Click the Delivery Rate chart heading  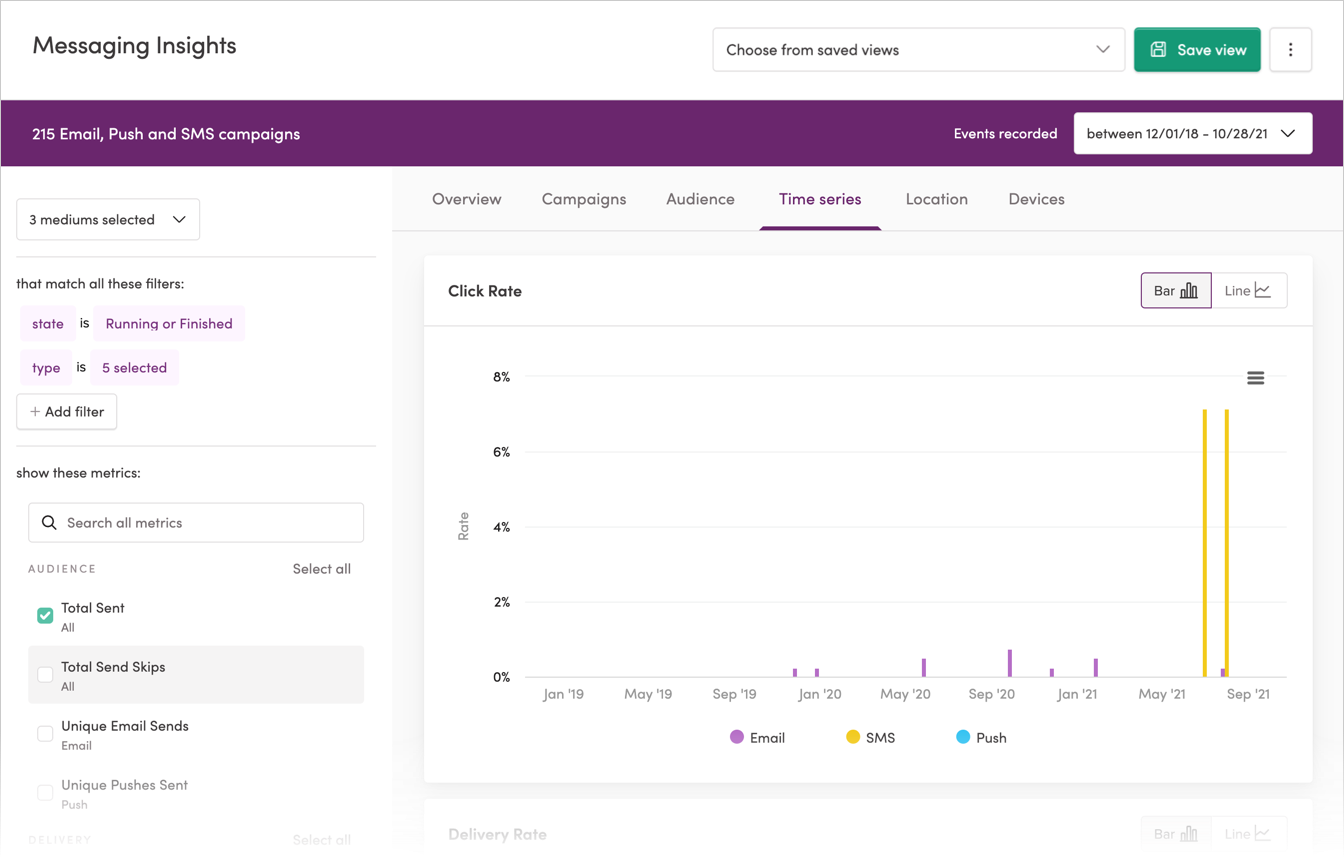pos(497,833)
